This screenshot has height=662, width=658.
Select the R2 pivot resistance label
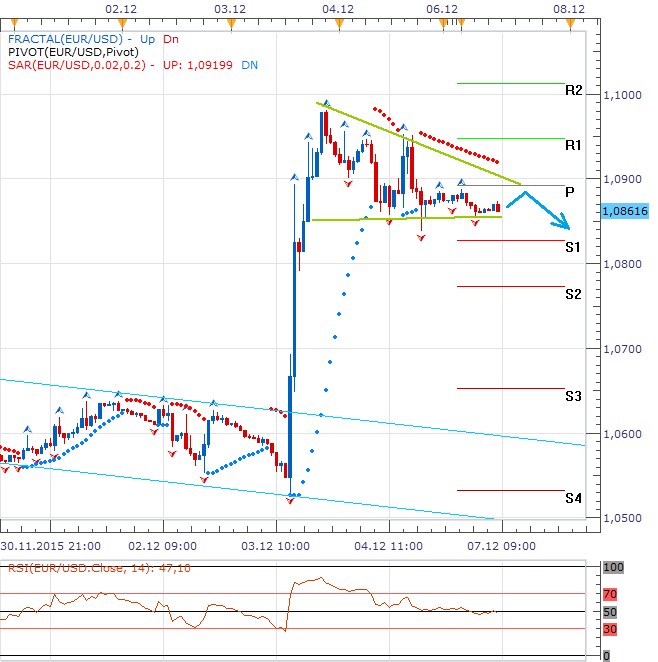click(x=573, y=90)
